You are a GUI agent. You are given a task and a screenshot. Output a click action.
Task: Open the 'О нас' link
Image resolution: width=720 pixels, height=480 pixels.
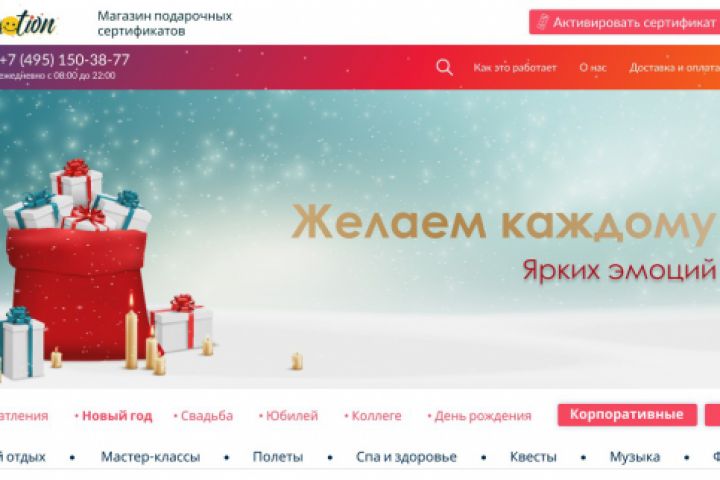(x=593, y=68)
